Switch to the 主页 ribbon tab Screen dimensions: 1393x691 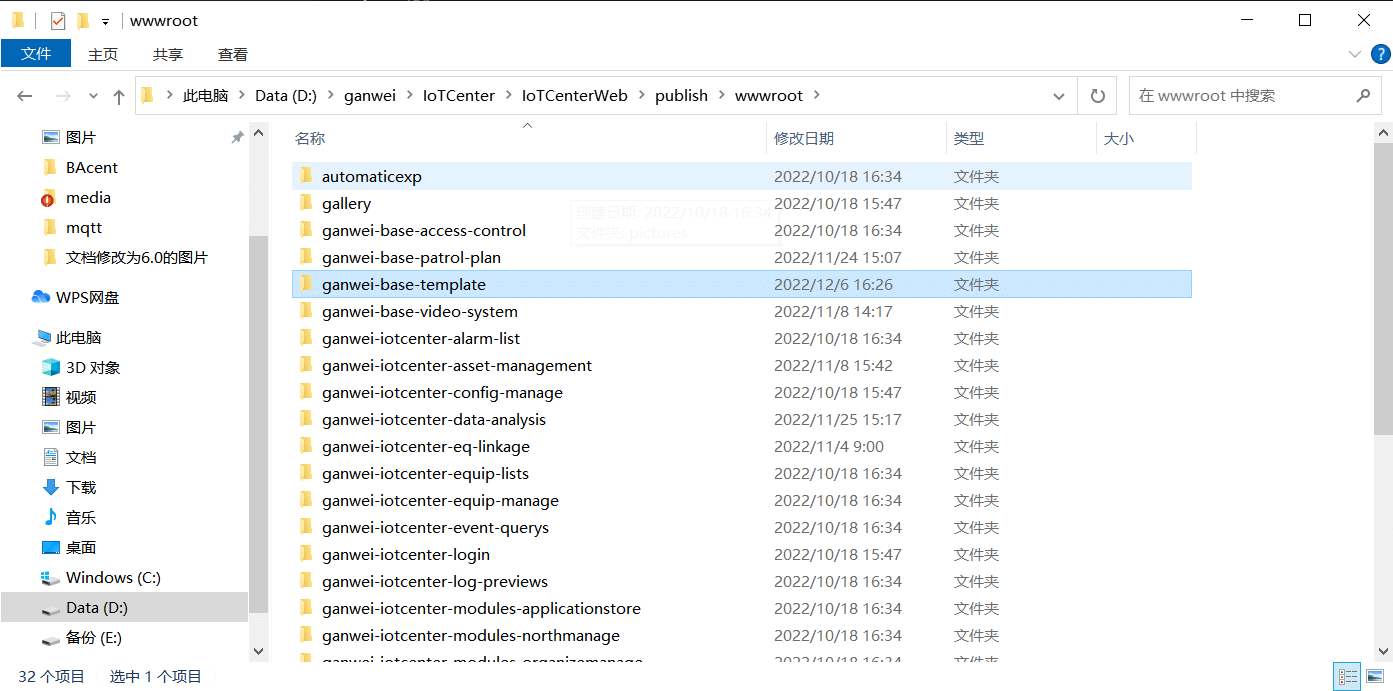[103, 54]
